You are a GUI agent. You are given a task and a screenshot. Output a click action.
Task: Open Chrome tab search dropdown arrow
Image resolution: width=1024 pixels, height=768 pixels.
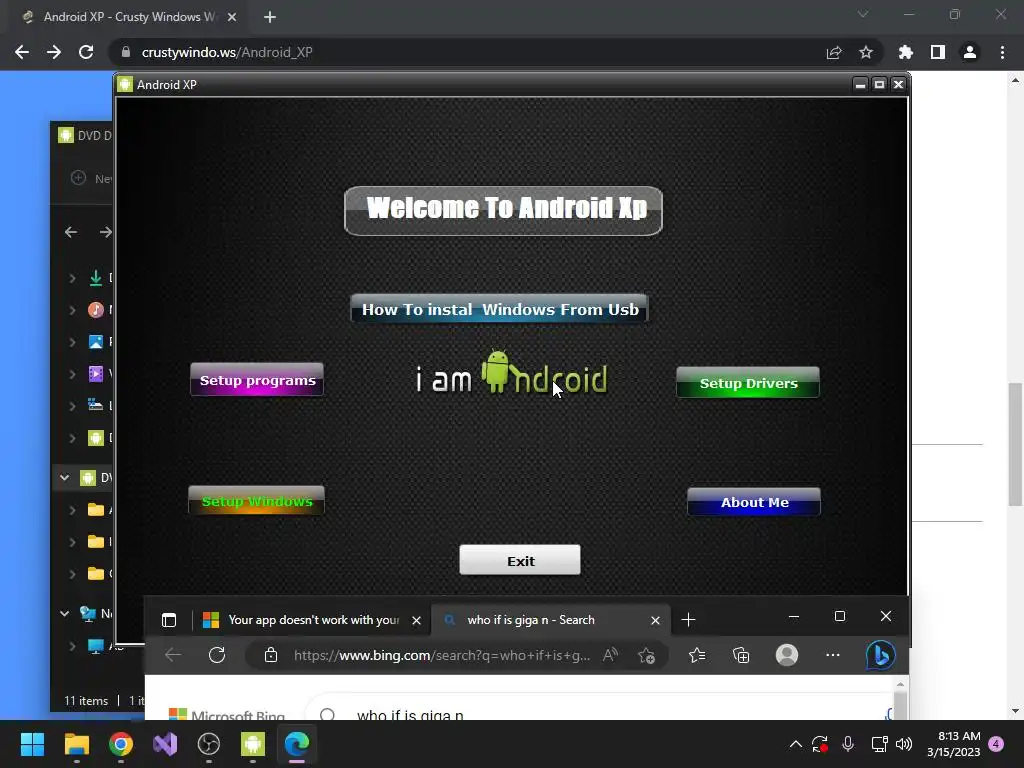(x=863, y=14)
